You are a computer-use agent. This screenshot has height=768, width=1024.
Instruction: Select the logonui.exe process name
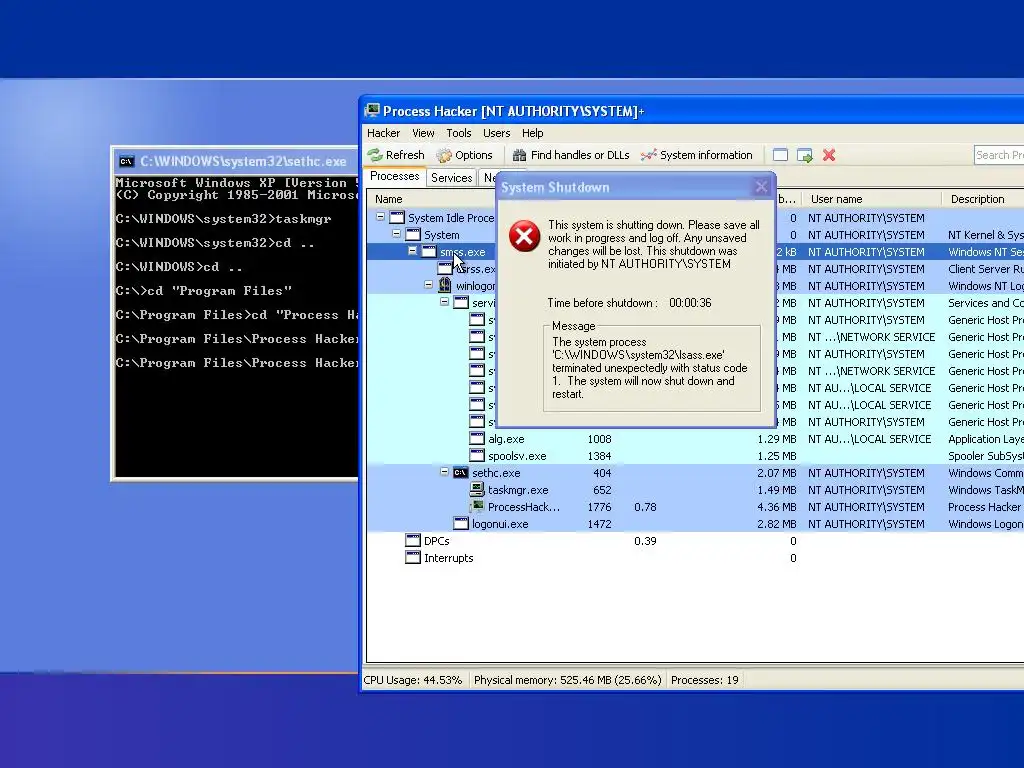(500, 524)
